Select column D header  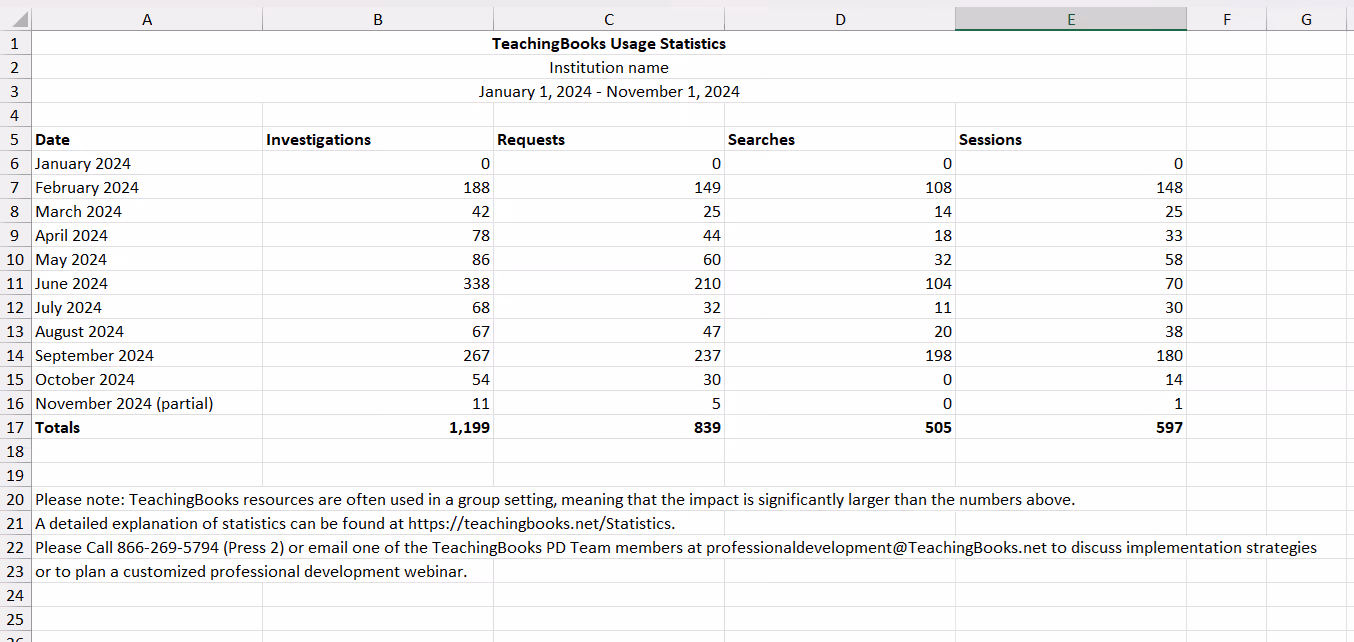[x=840, y=19]
